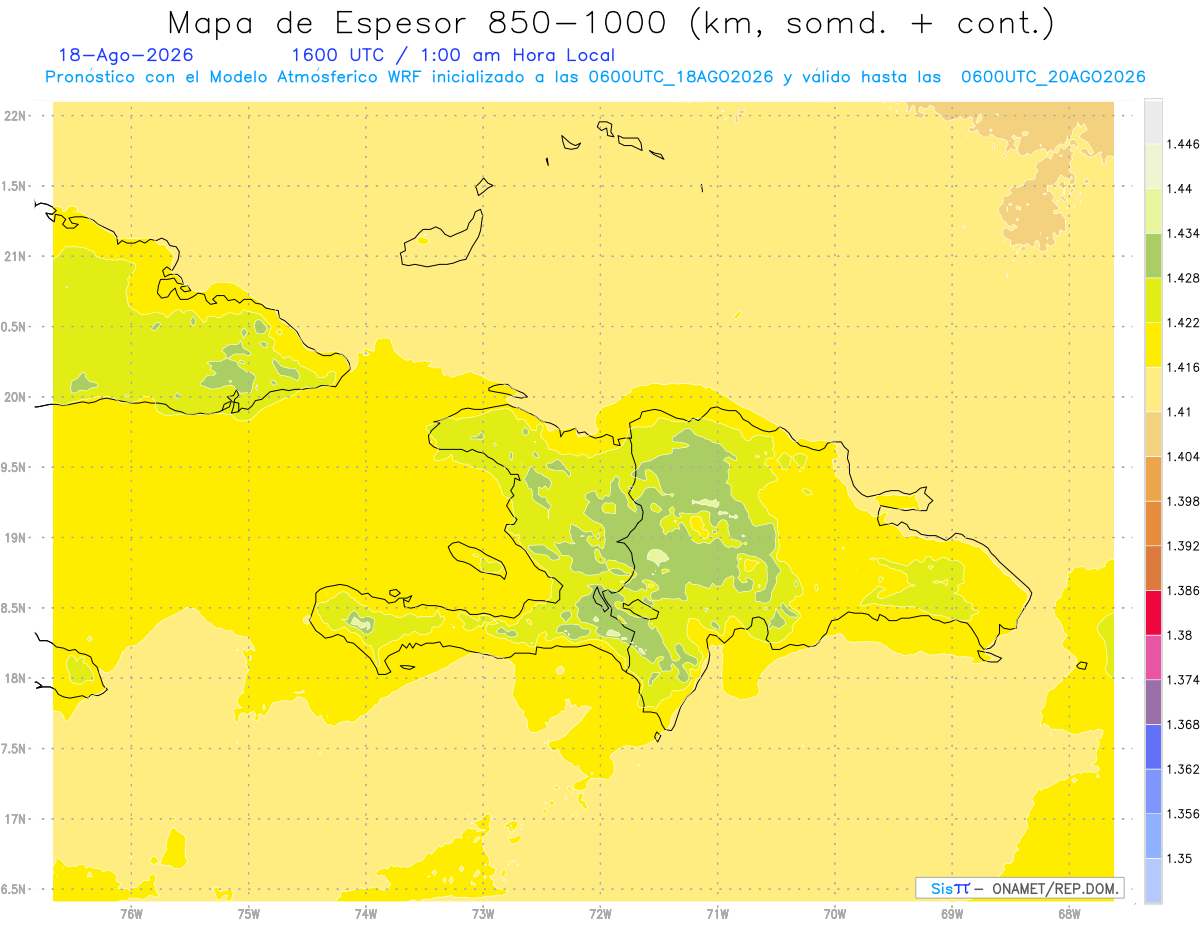Click the longitude label "71W"

717,914
